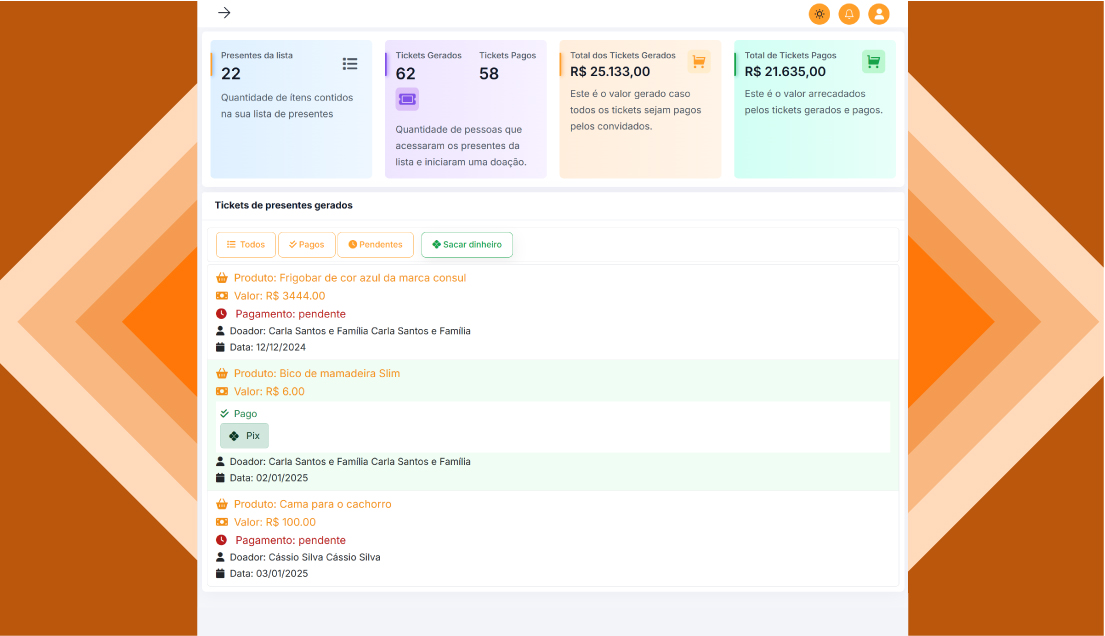1105x636 pixels.
Task: Click the list icon in Presentes da lista card
Action: coord(350,64)
